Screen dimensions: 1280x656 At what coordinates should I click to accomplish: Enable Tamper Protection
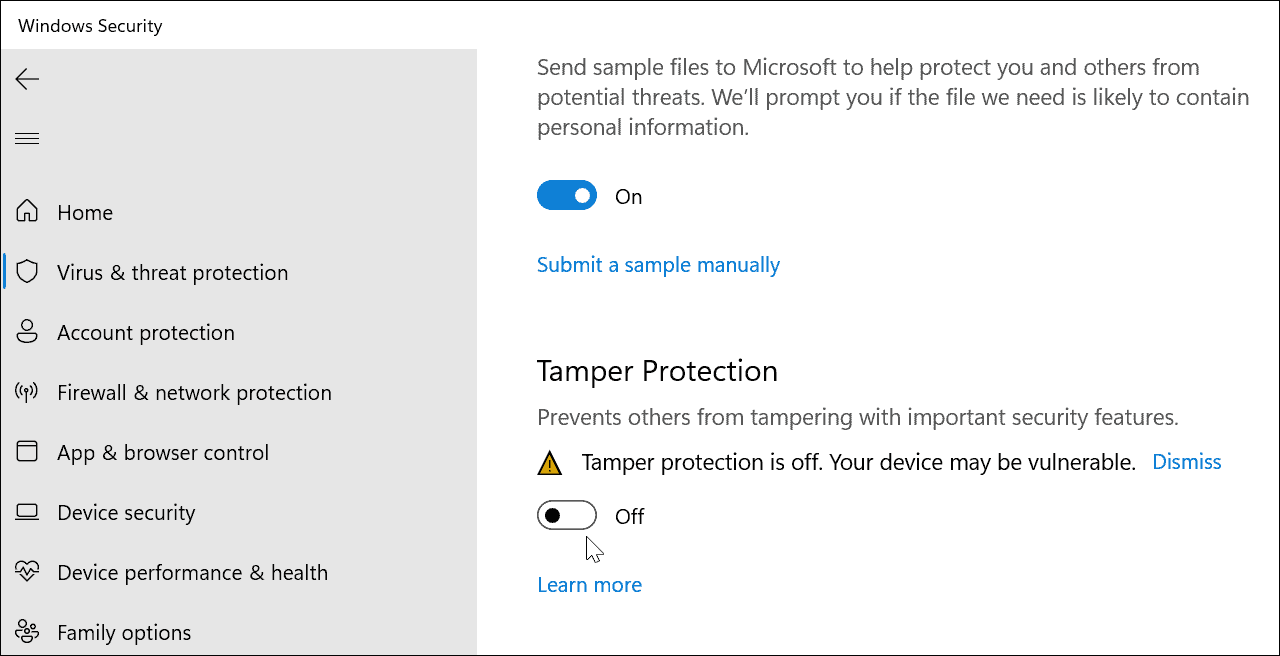pyautogui.click(x=567, y=515)
